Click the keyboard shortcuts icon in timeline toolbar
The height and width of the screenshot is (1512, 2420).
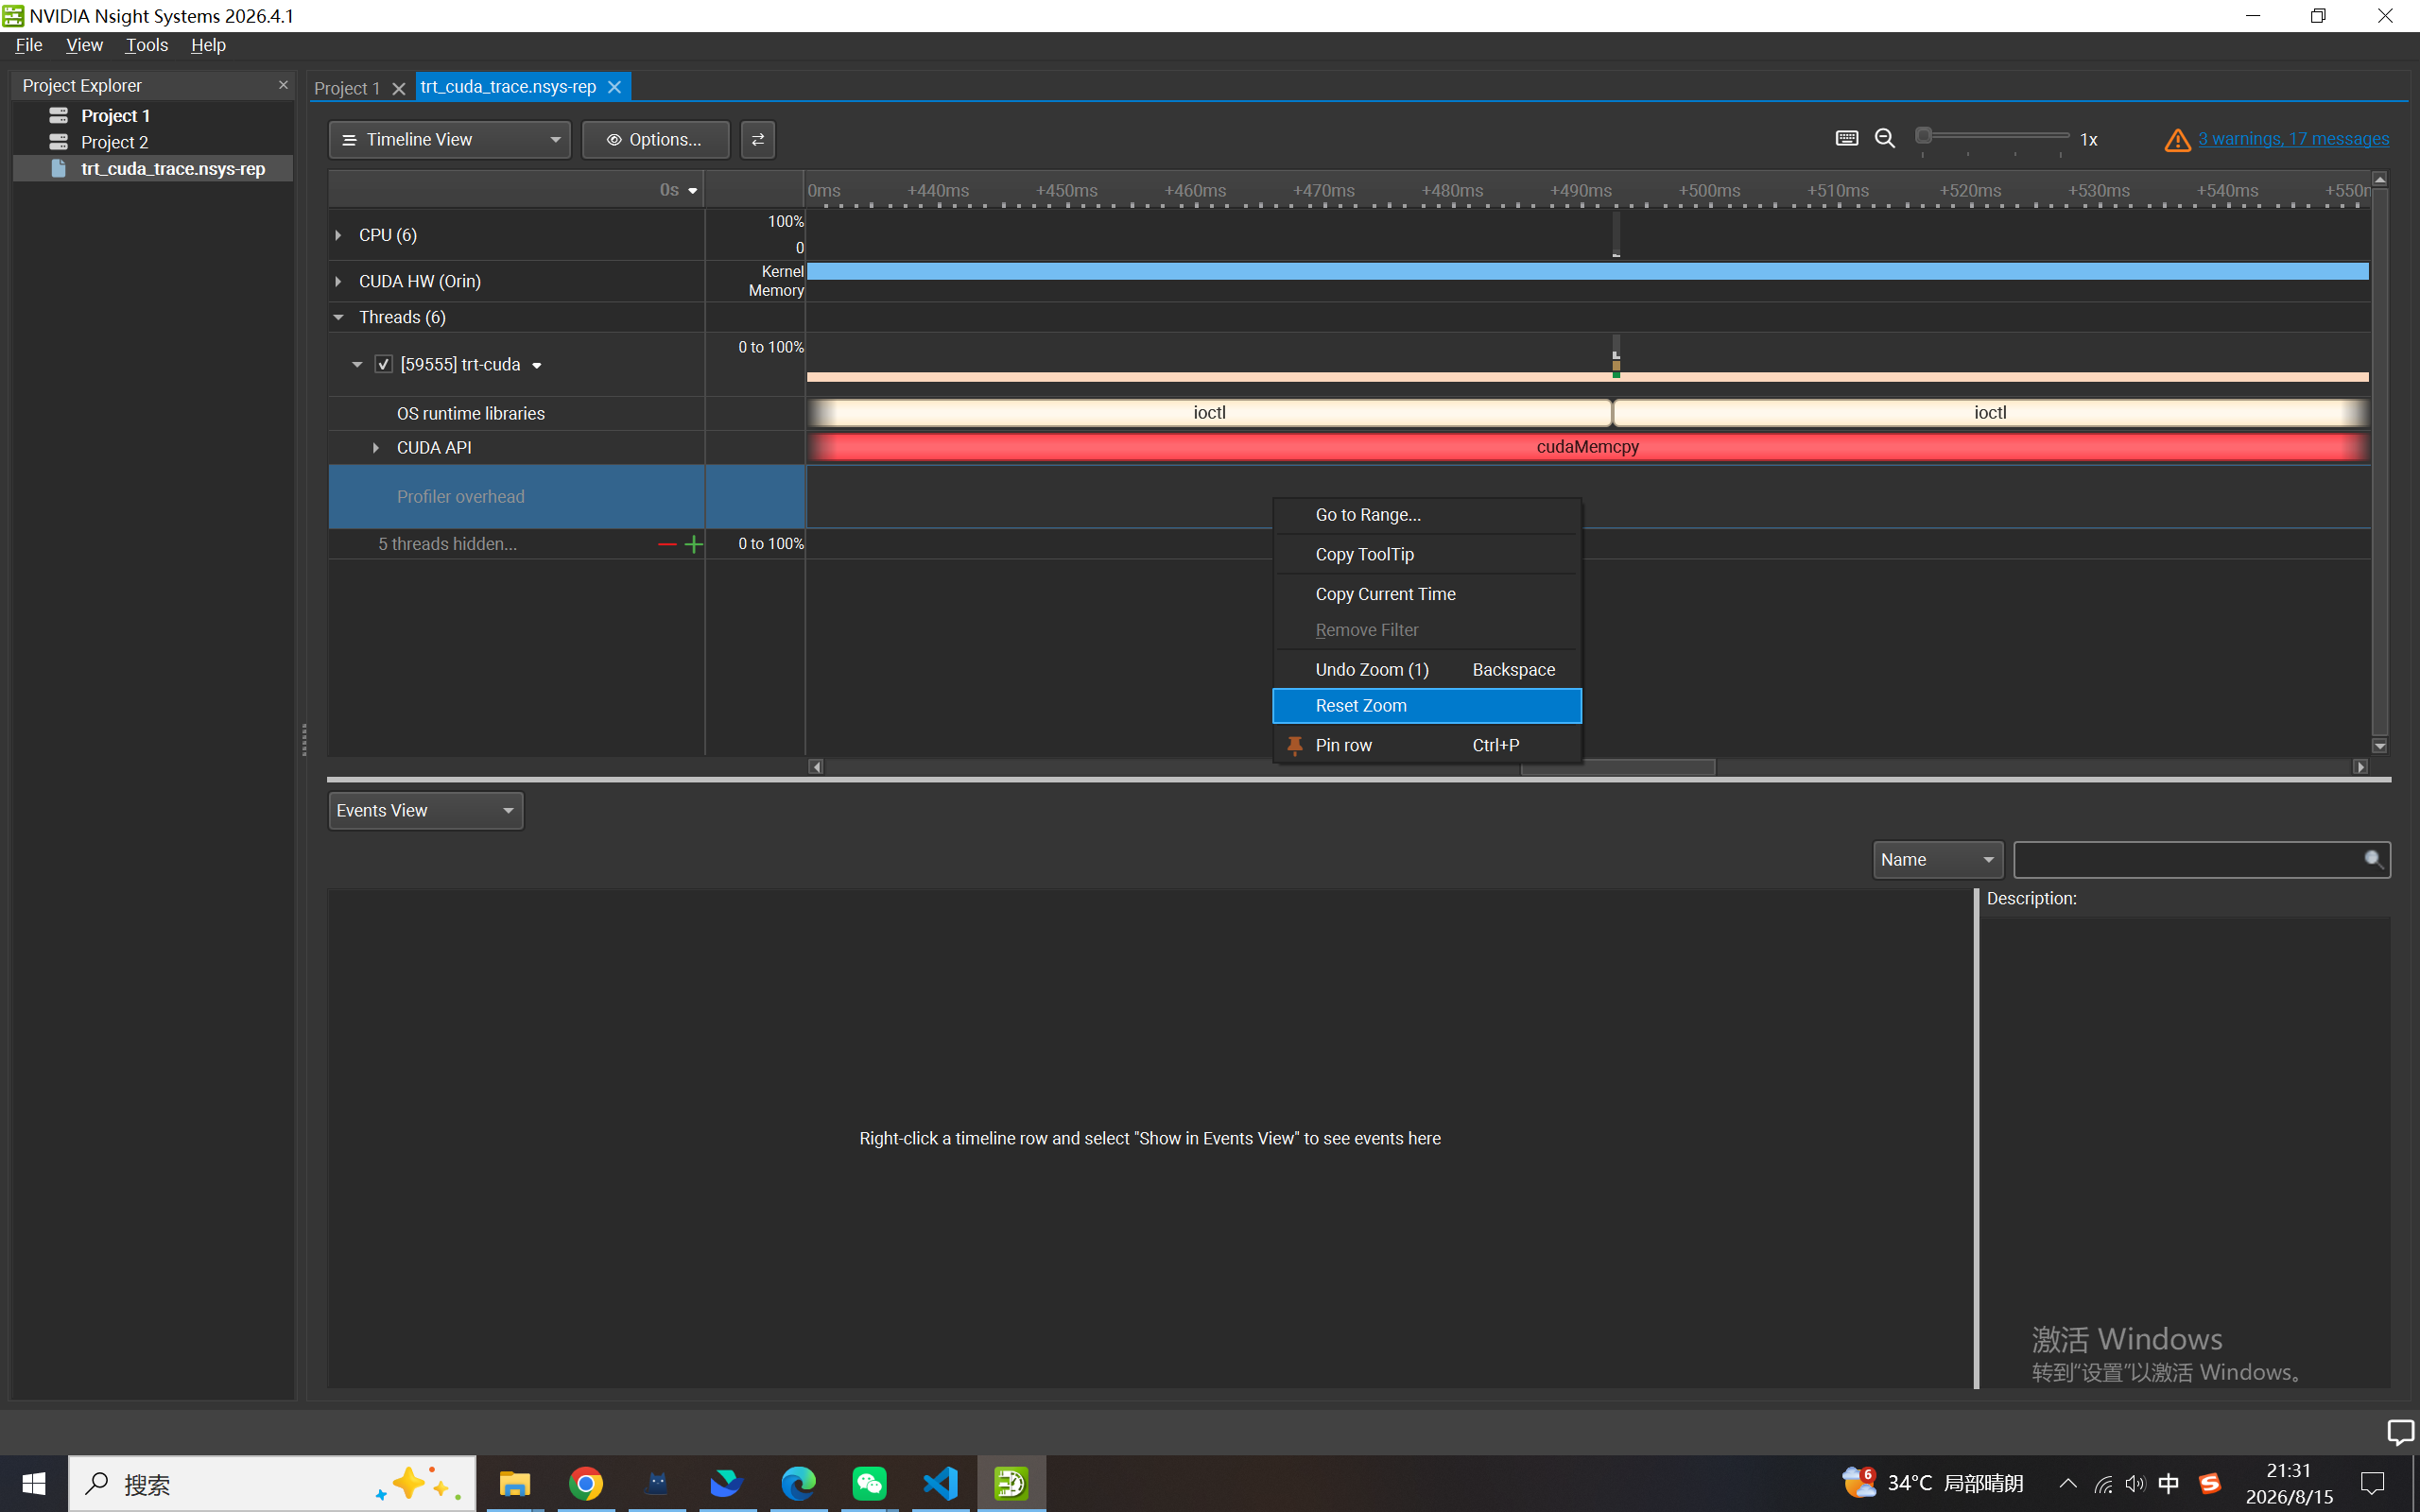pyautogui.click(x=1846, y=139)
